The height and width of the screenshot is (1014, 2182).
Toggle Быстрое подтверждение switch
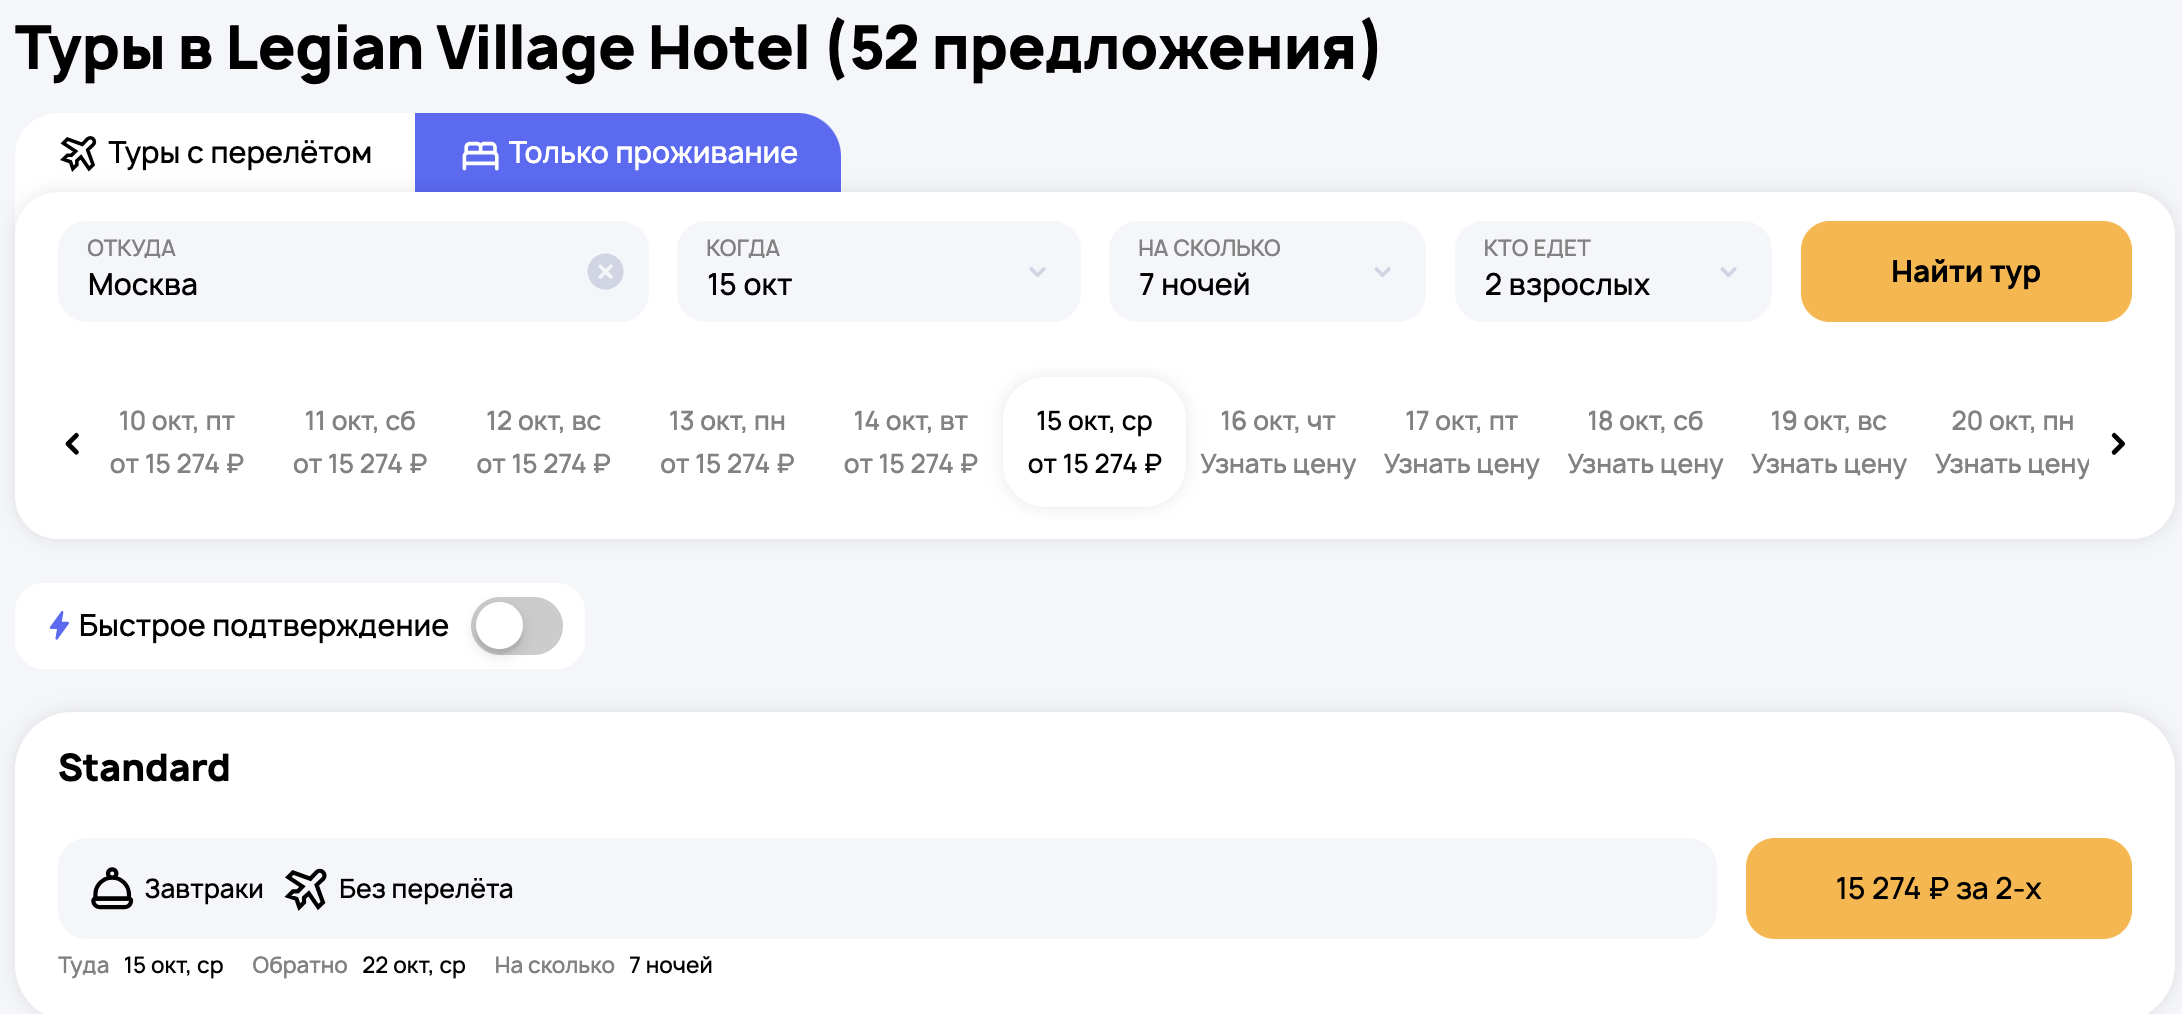(517, 626)
